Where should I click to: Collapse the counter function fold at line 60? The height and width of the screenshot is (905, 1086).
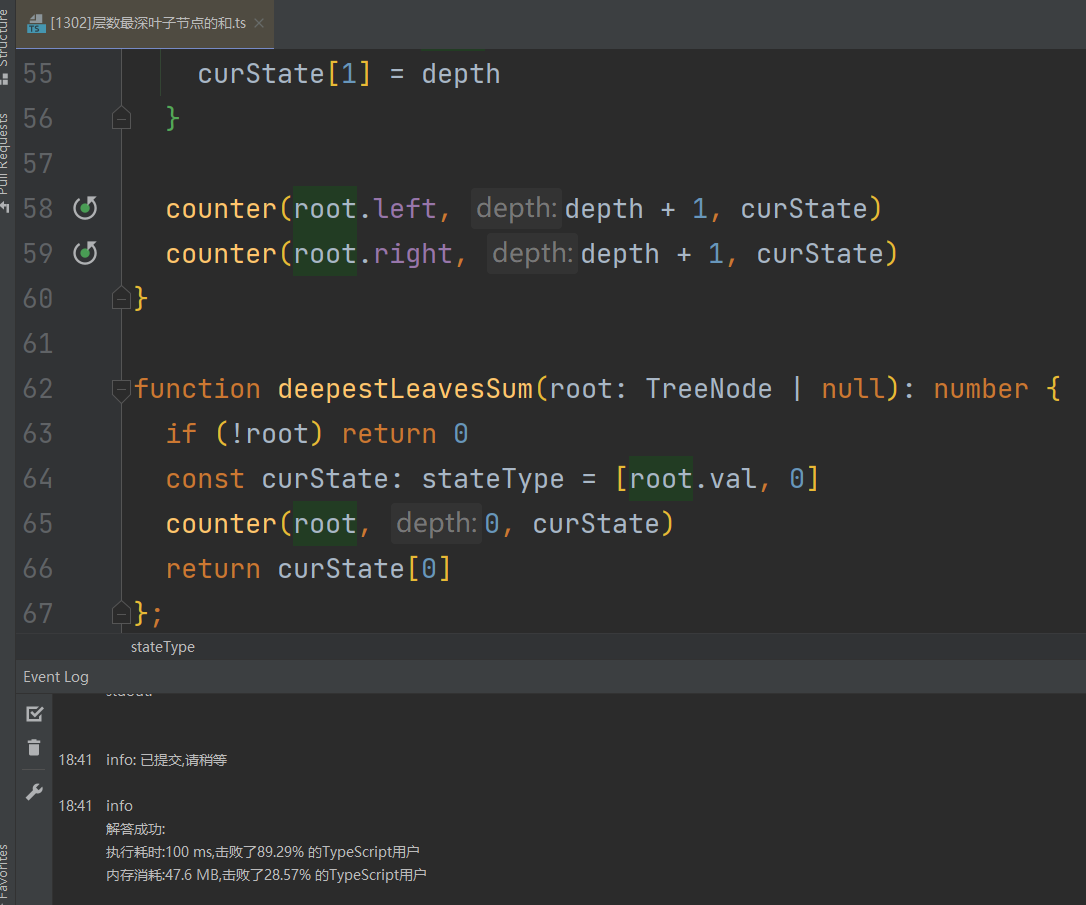tap(121, 298)
